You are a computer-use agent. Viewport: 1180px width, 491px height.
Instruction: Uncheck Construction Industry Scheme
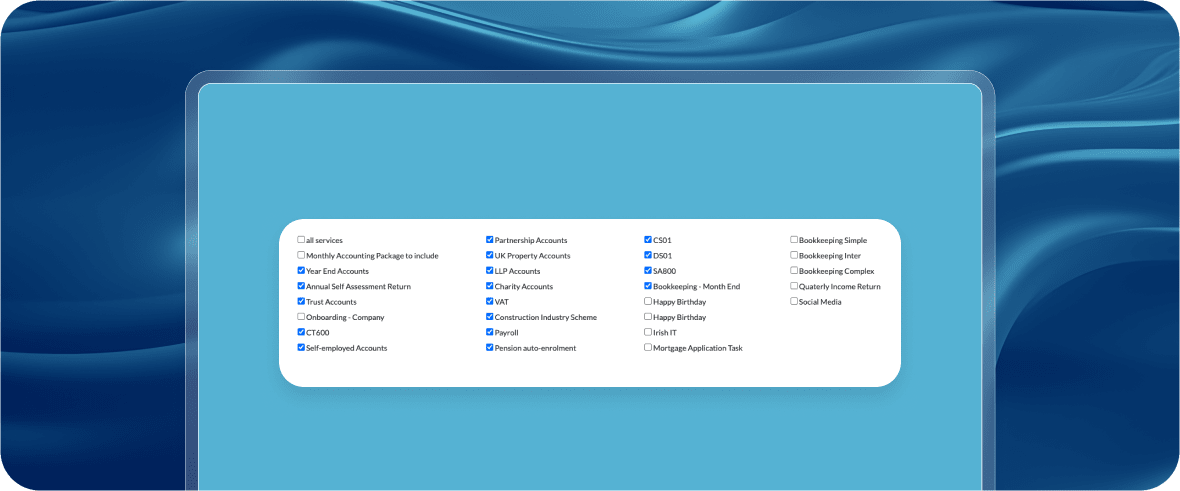(x=490, y=317)
